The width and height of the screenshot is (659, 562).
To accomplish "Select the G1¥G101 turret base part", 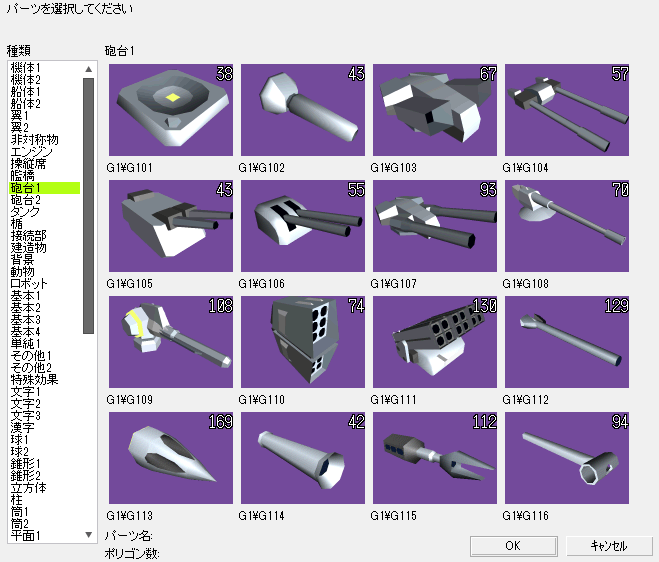I will pos(171,110).
